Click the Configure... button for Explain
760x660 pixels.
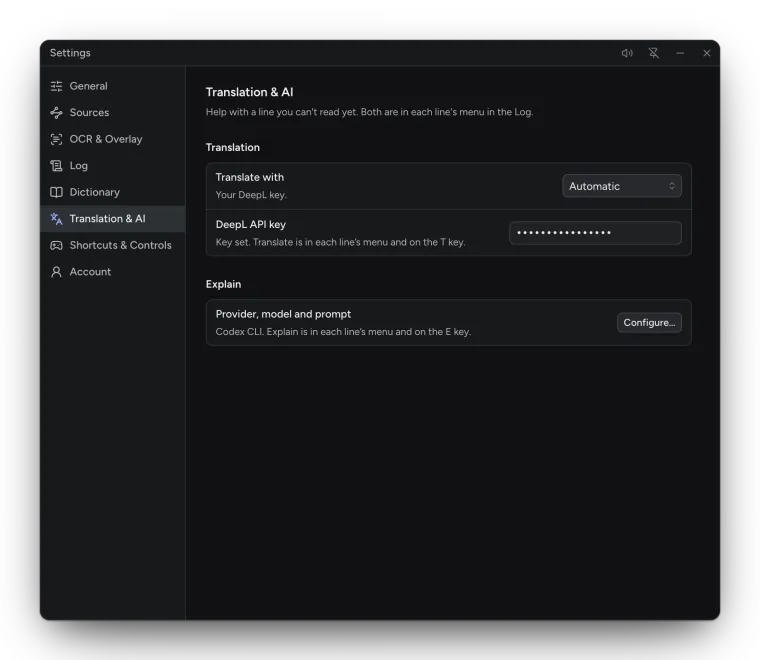[x=649, y=323]
